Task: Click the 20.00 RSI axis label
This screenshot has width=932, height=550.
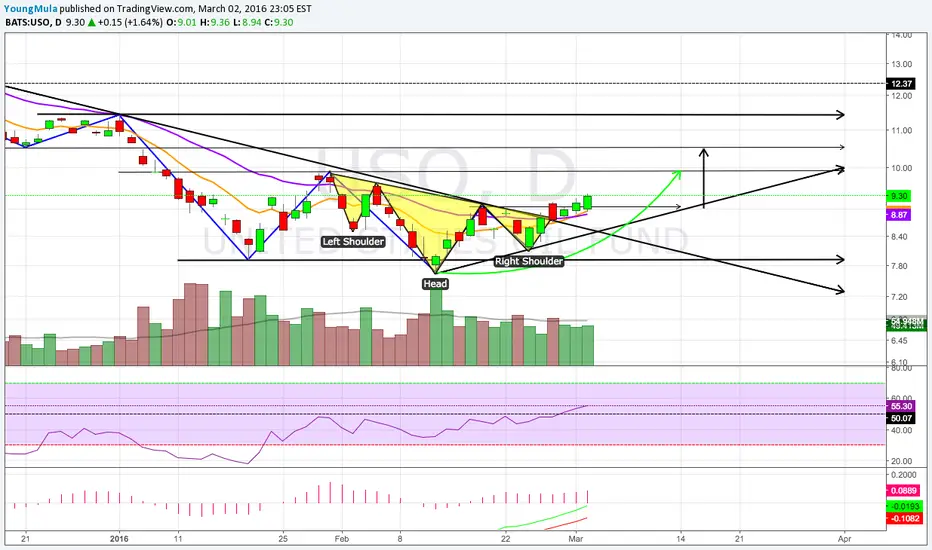Action: 901,461
